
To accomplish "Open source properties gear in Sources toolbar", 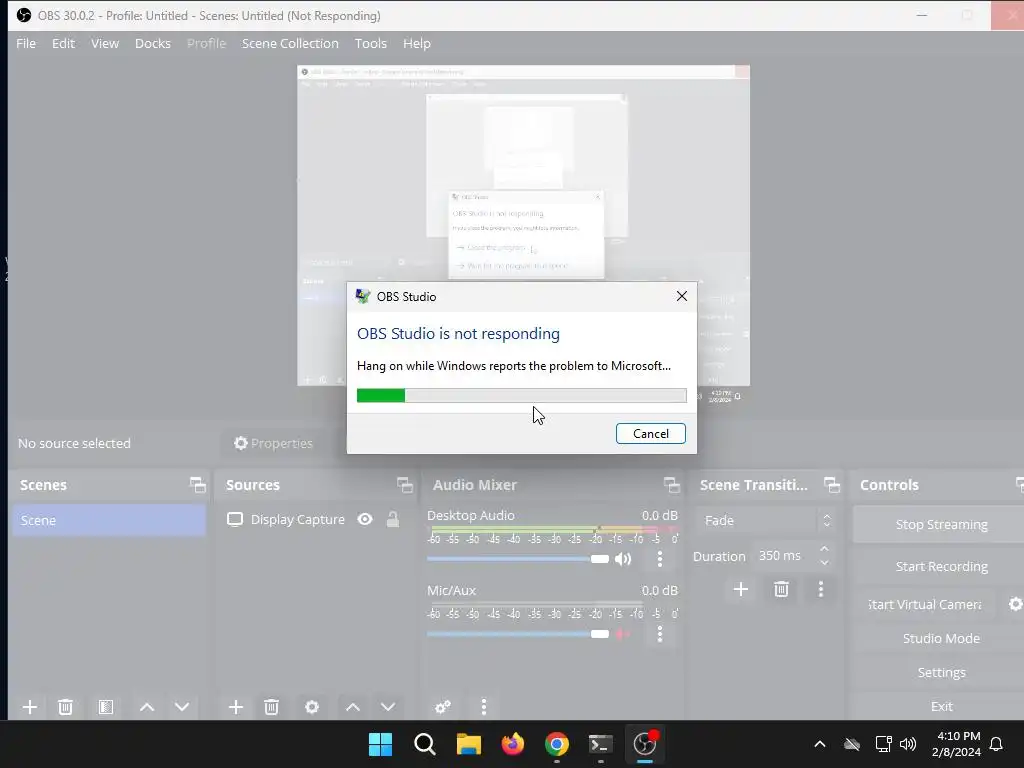I will (x=312, y=707).
